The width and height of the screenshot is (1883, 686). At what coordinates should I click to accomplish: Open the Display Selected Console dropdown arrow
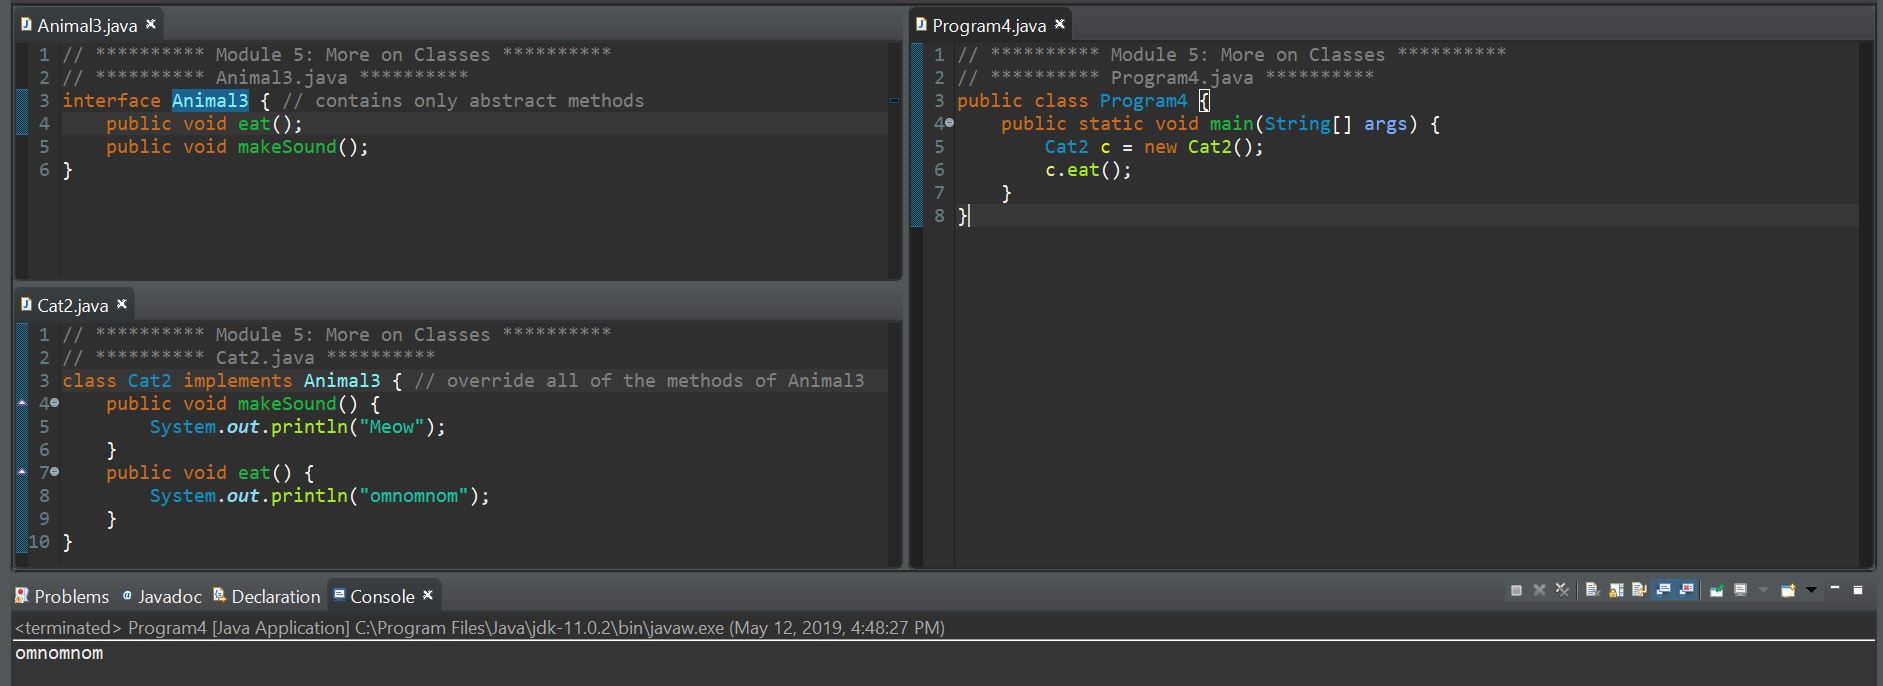(x=1763, y=590)
